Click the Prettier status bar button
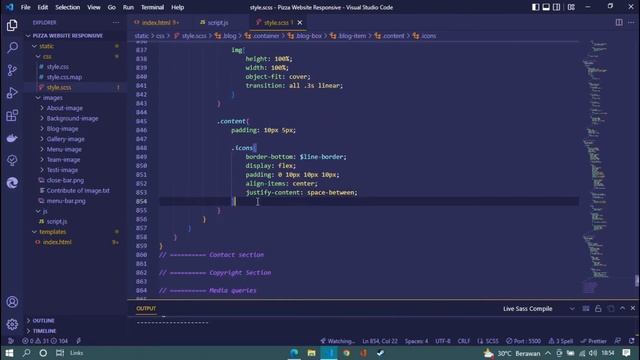Image resolution: width=640 pixels, height=360 pixels. [x=593, y=341]
